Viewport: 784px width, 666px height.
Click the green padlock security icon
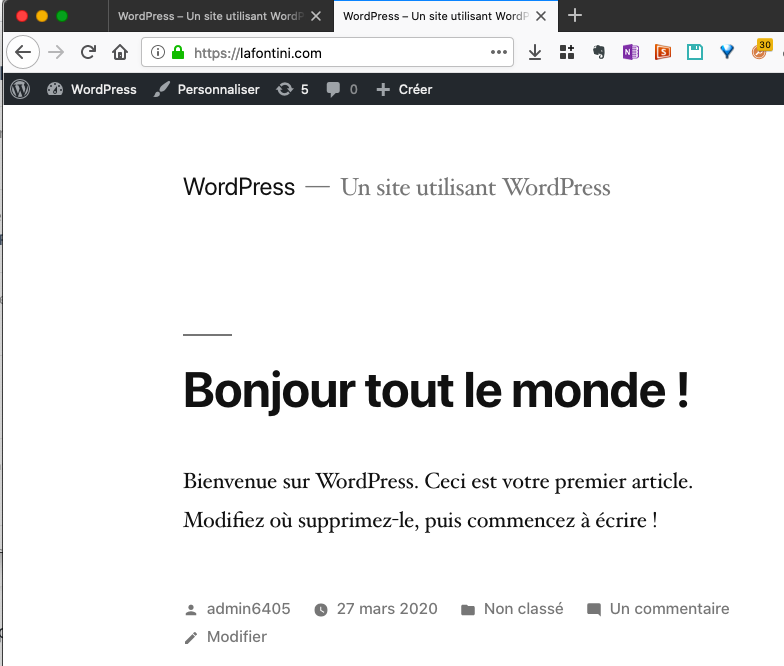tap(178, 53)
